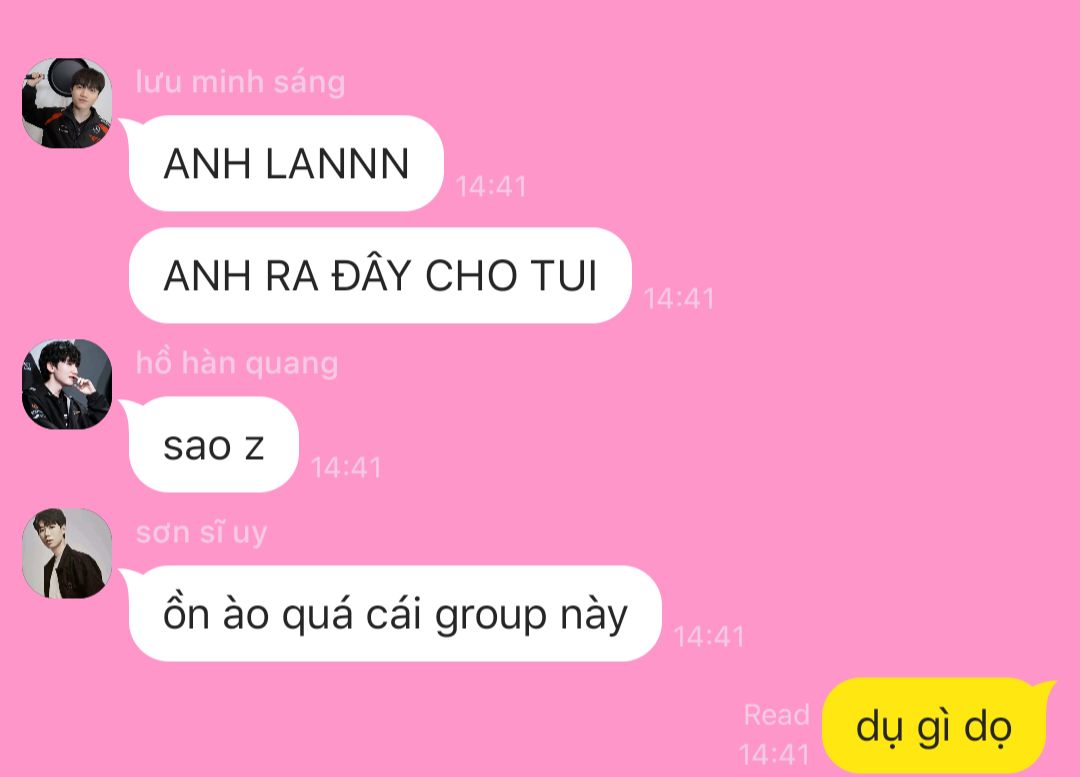Screen dimensions: 1080x777
Task: Click the word 'LANNN' in first bubble
Action: point(338,164)
